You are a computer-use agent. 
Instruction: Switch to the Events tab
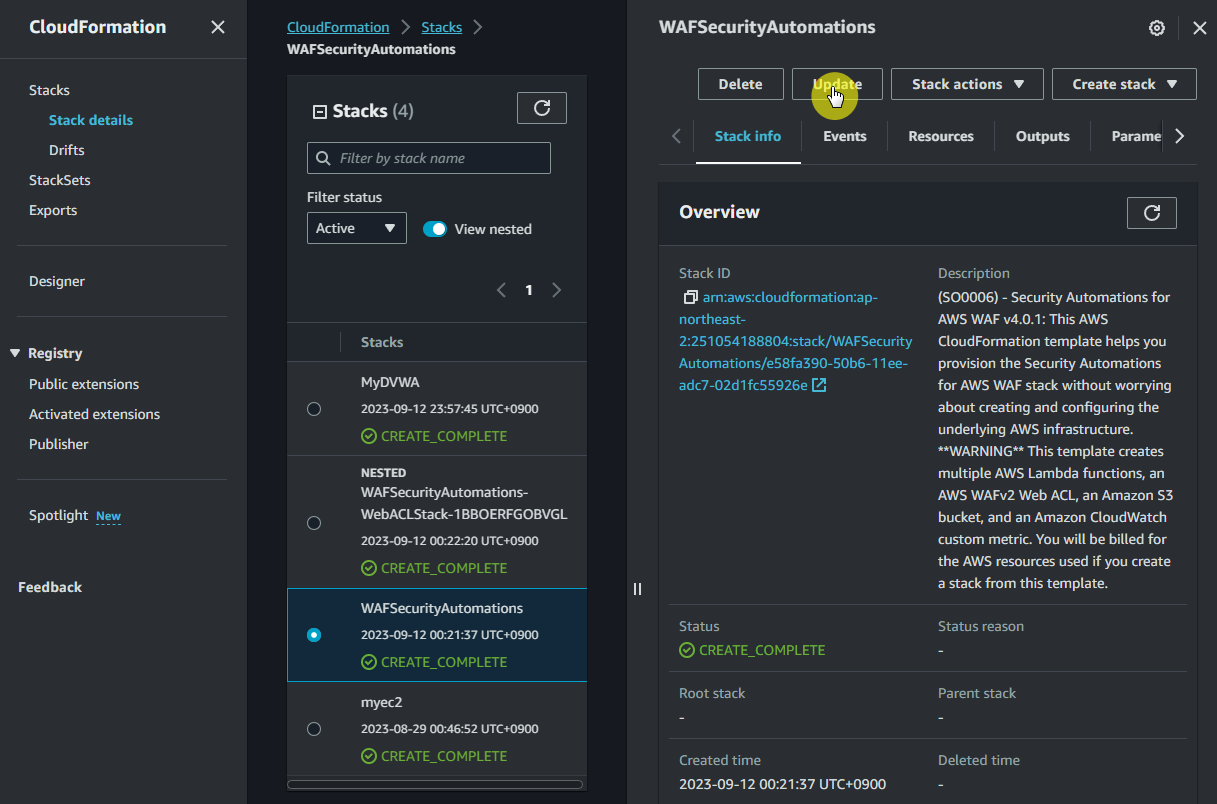[845, 136]
